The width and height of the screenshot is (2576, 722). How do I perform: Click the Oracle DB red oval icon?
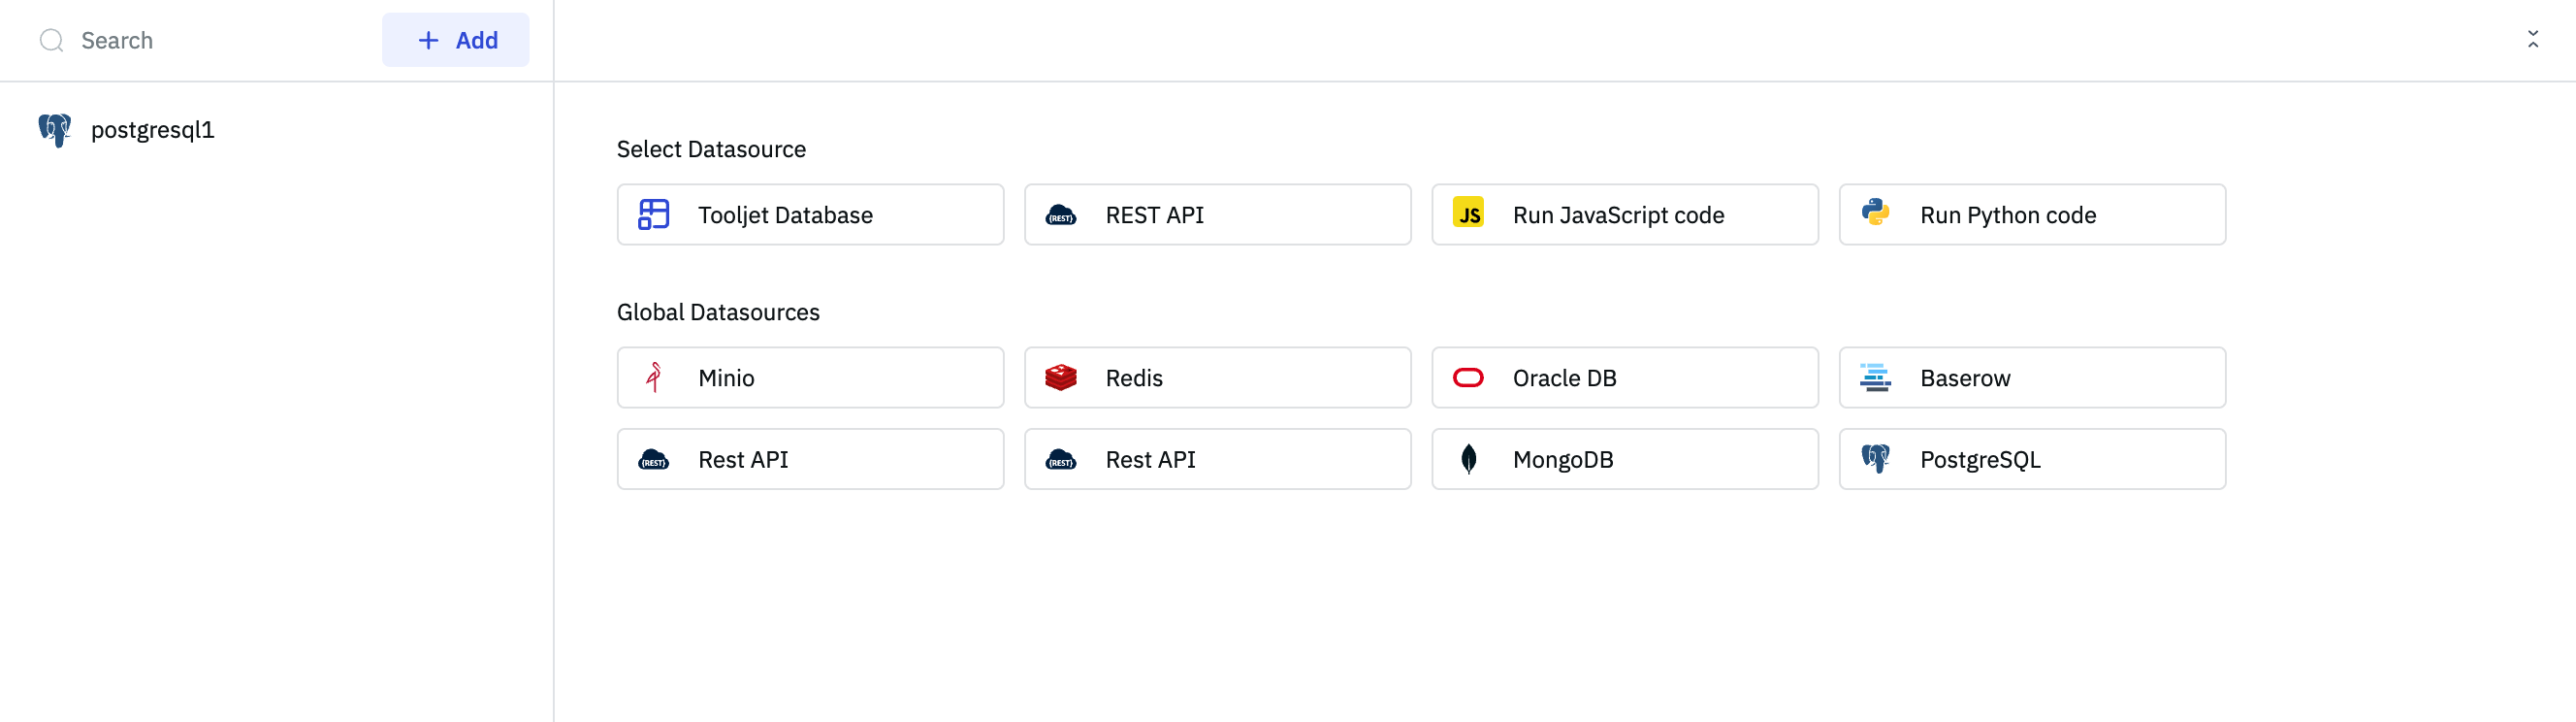(1468, 377)
